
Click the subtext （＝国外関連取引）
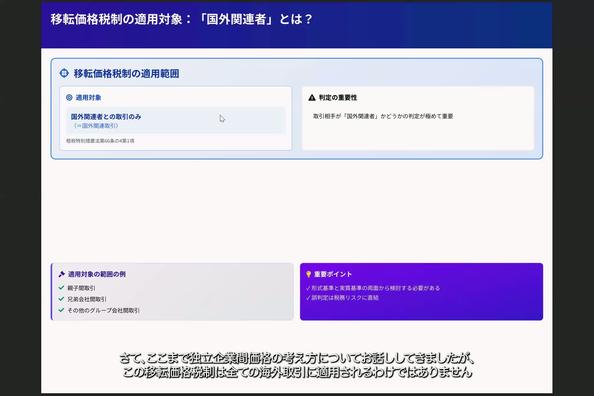(x=95, y=125)
